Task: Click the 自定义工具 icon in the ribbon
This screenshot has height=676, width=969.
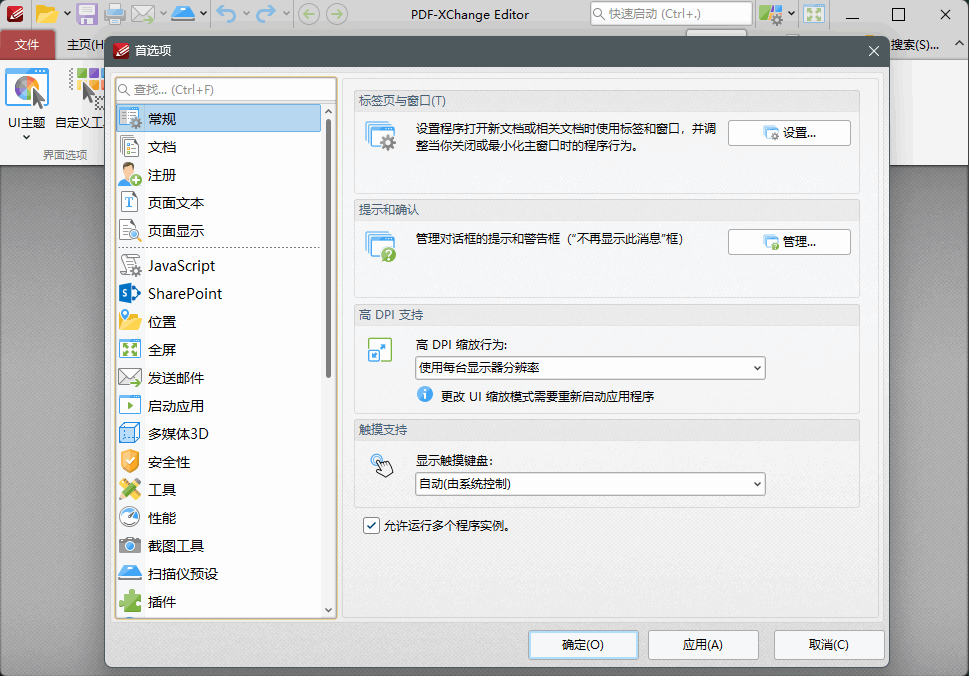Action: [87, 88]
